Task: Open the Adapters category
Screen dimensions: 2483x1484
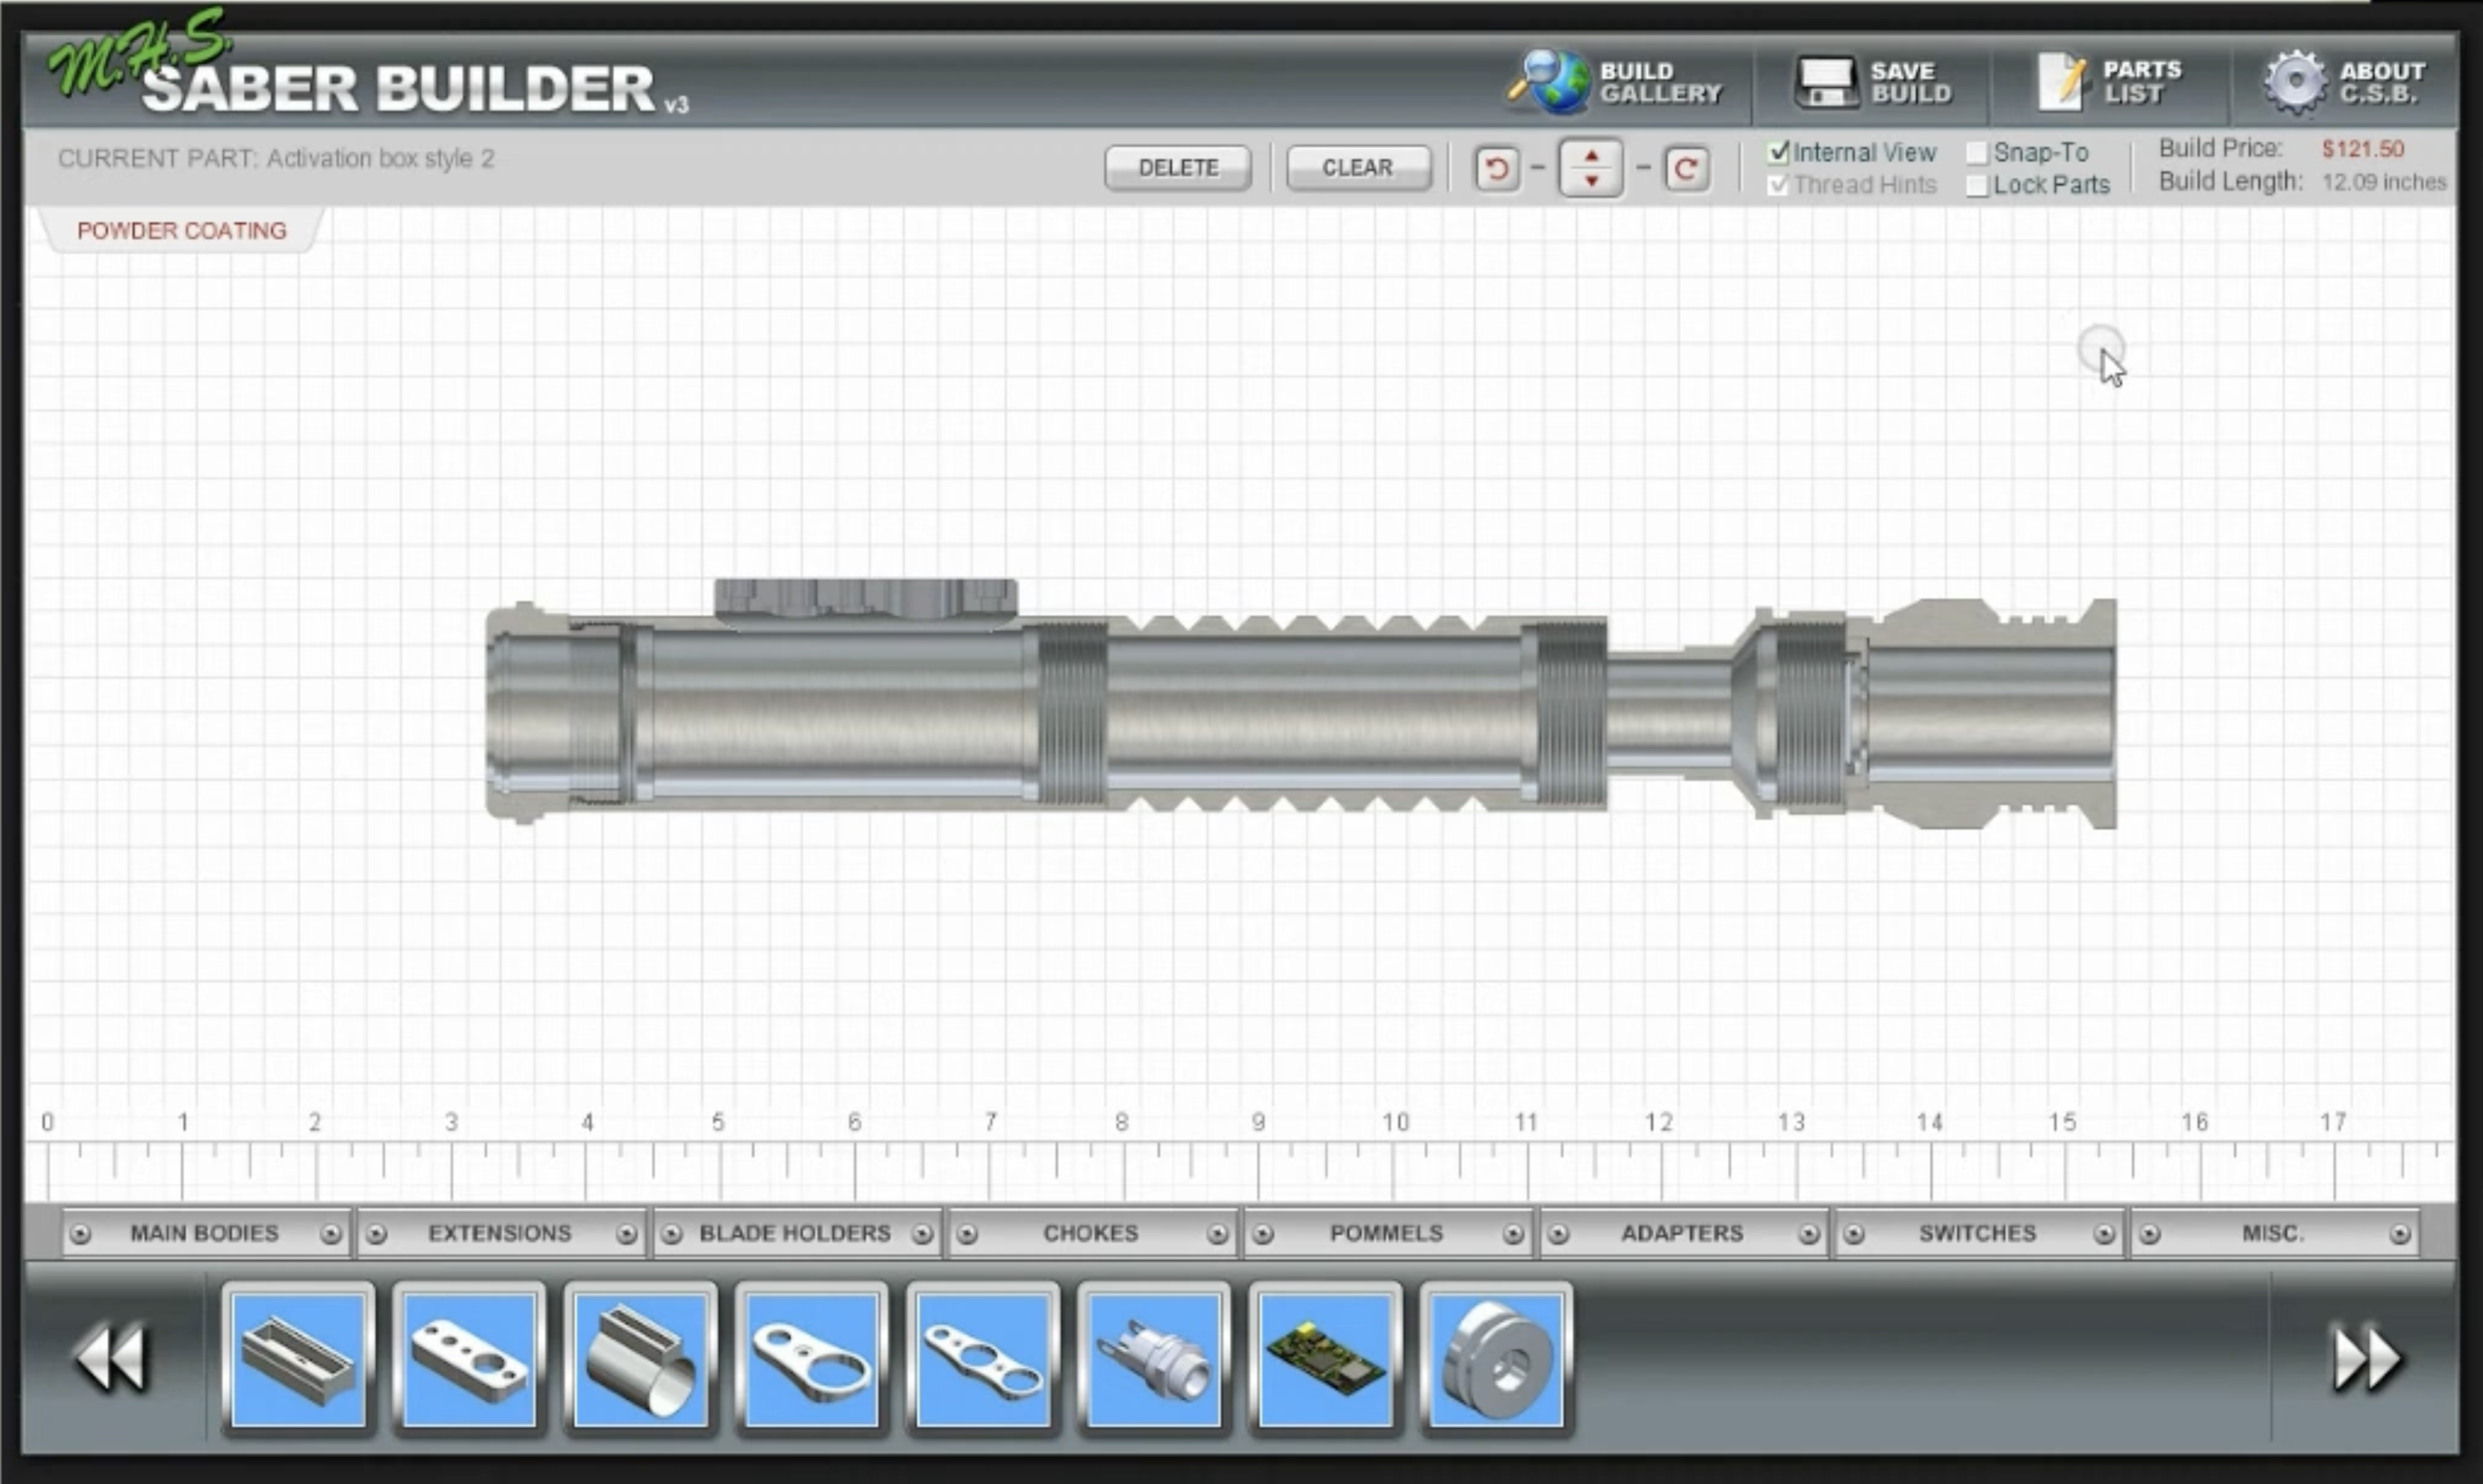Action: [x=1682, y=1233]
